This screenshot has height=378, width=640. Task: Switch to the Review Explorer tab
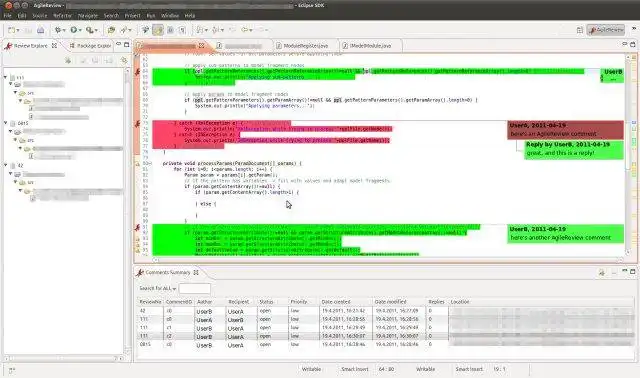[31, 46]
